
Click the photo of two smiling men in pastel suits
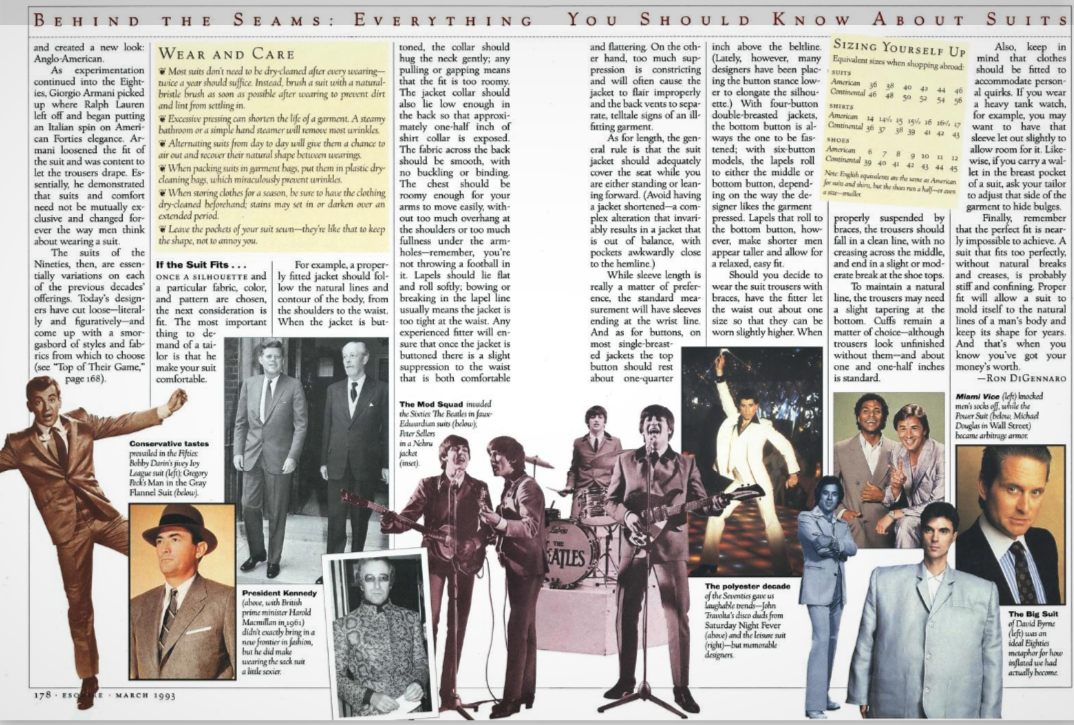point(888,469)
